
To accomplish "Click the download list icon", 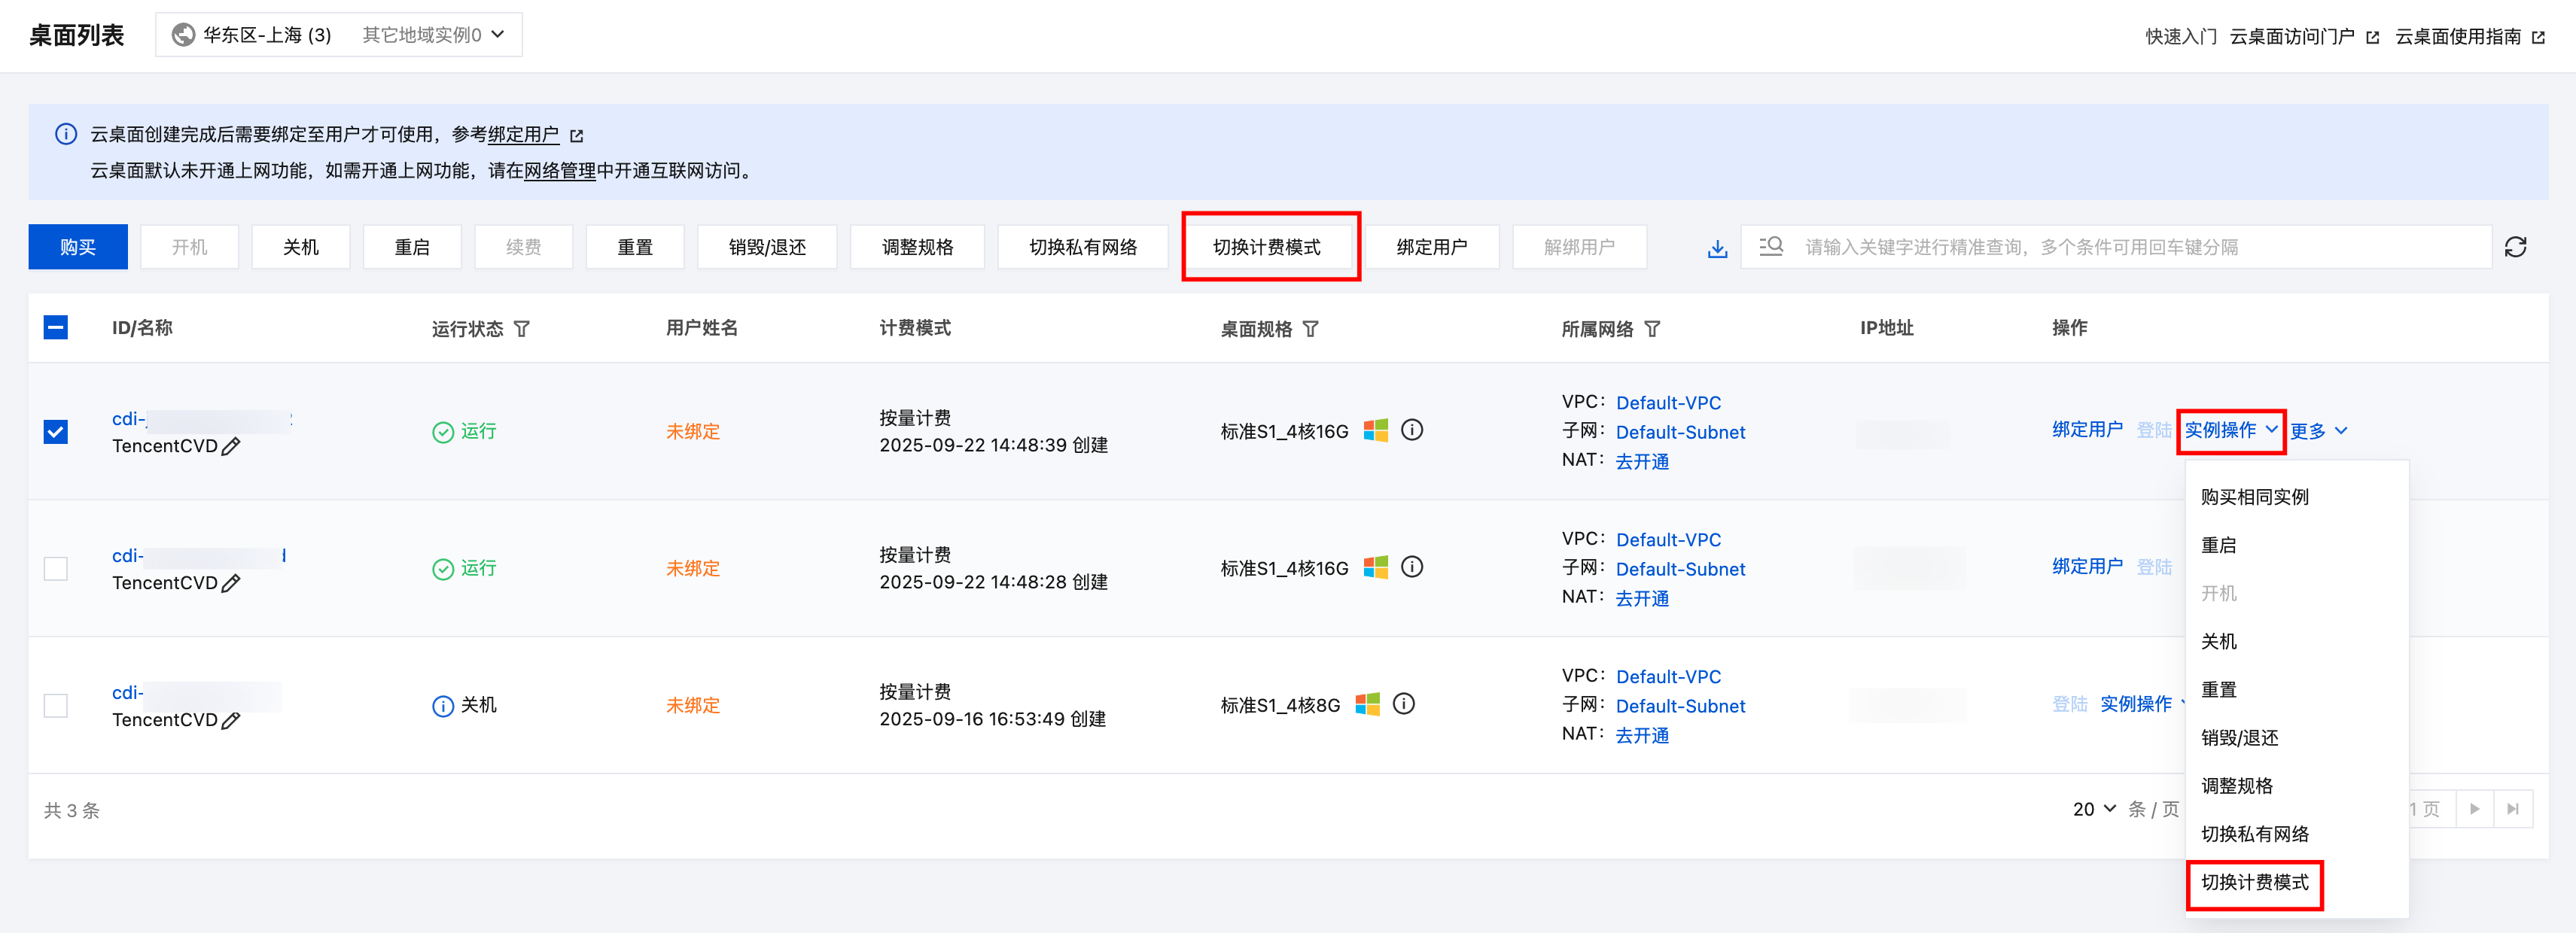I will [1716, 248].
